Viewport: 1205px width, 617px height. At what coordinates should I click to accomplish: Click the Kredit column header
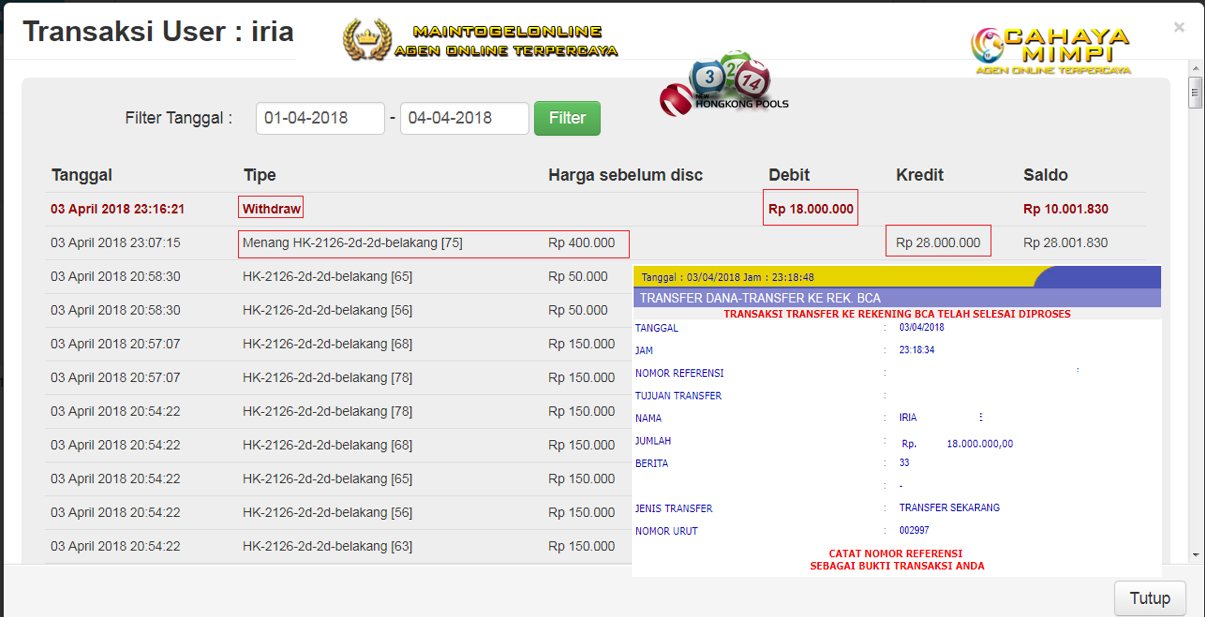[x=920, y=175]
